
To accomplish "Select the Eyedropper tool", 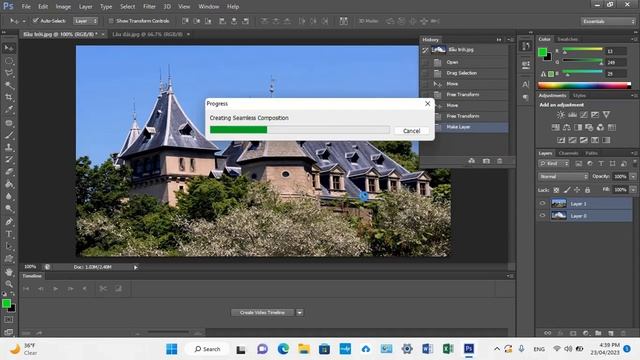I will tap(9, 110).
